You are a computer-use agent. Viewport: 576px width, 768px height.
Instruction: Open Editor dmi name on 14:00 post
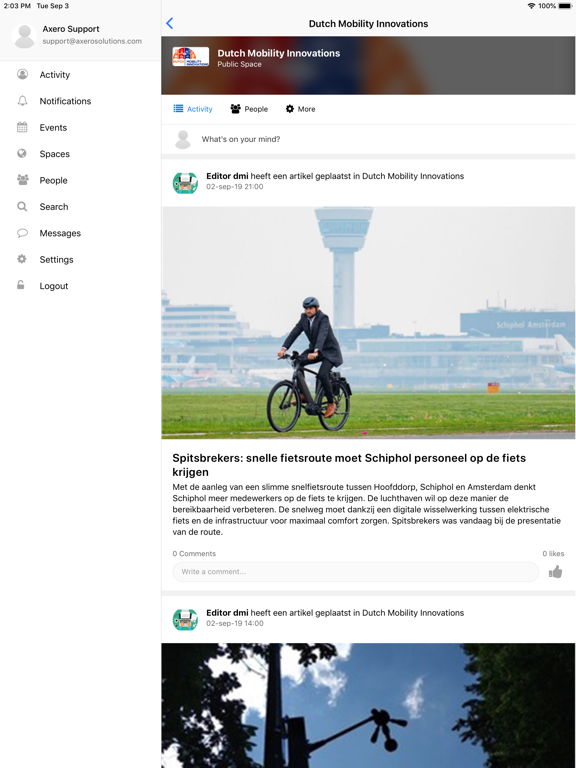[227, 613]
